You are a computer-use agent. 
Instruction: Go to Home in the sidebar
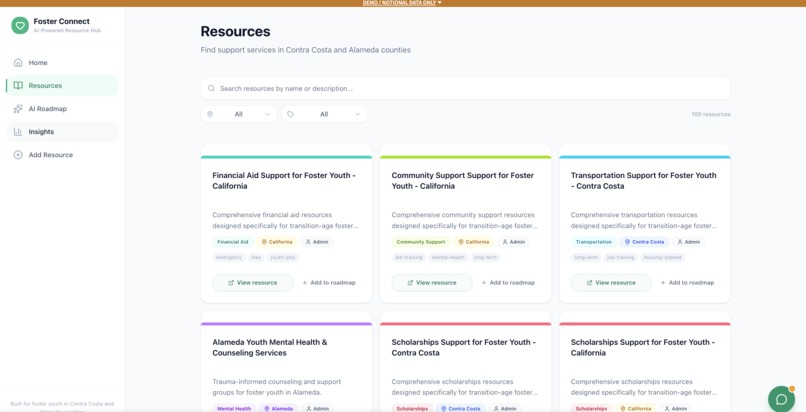(62, 63)
